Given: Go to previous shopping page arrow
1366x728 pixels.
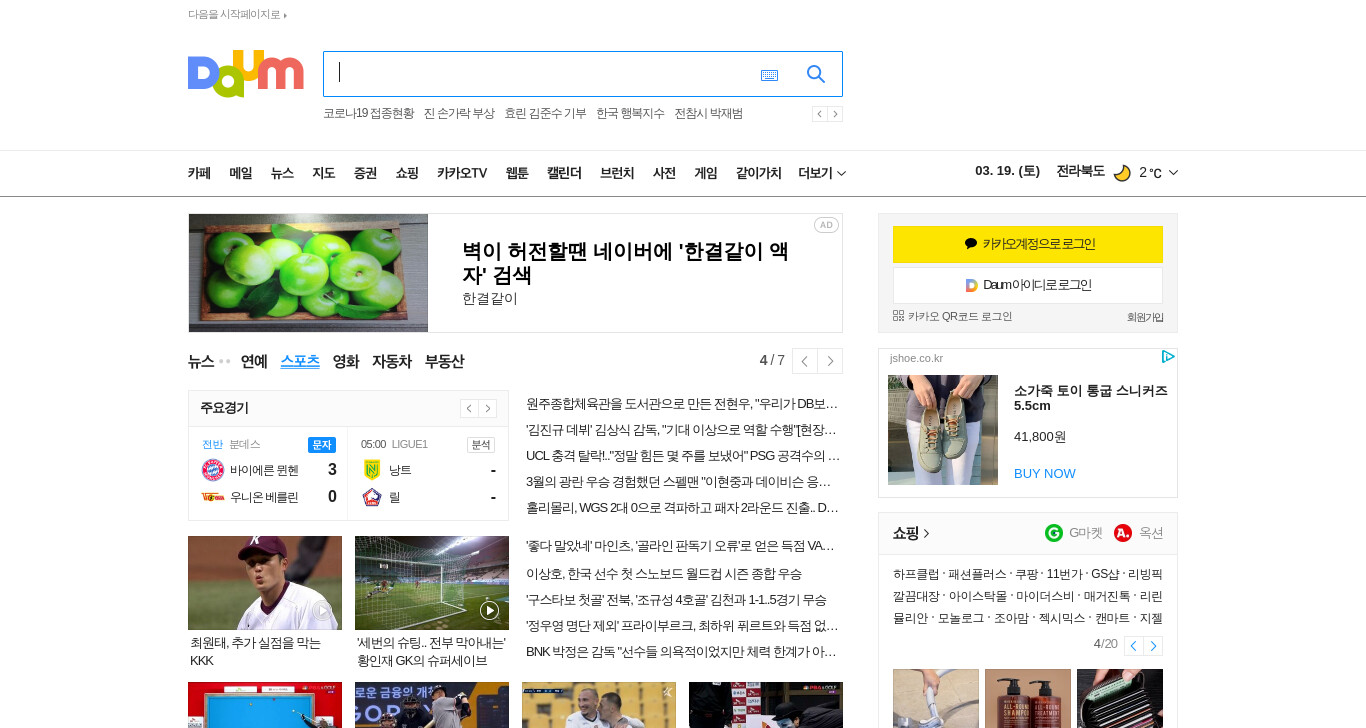Looking at the screenshot, I should tap(1133, 646).
